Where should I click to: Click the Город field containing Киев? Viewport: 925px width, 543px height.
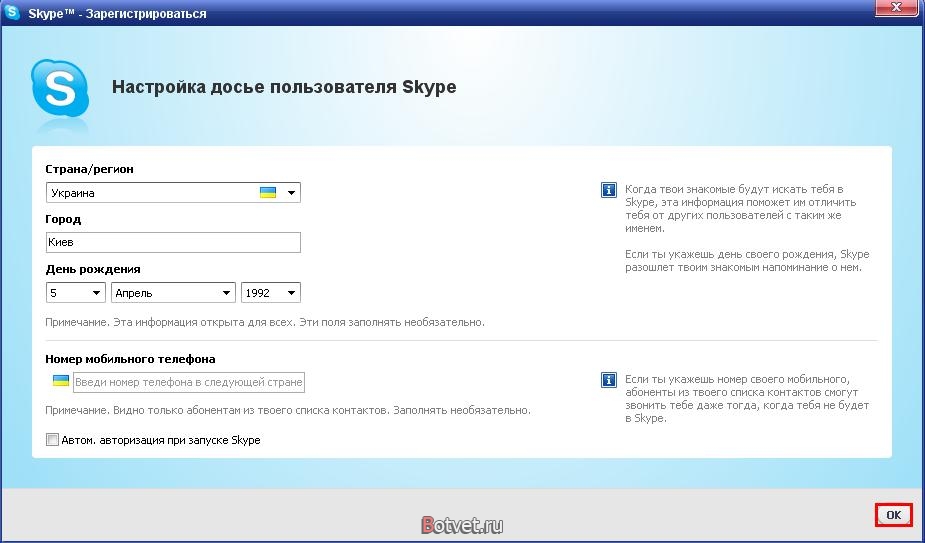[173, 243]
